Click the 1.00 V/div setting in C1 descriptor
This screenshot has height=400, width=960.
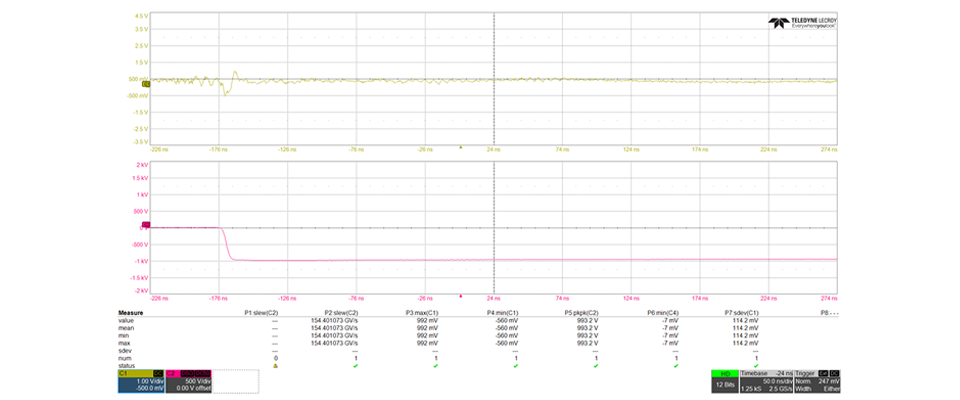coord(151,381)
